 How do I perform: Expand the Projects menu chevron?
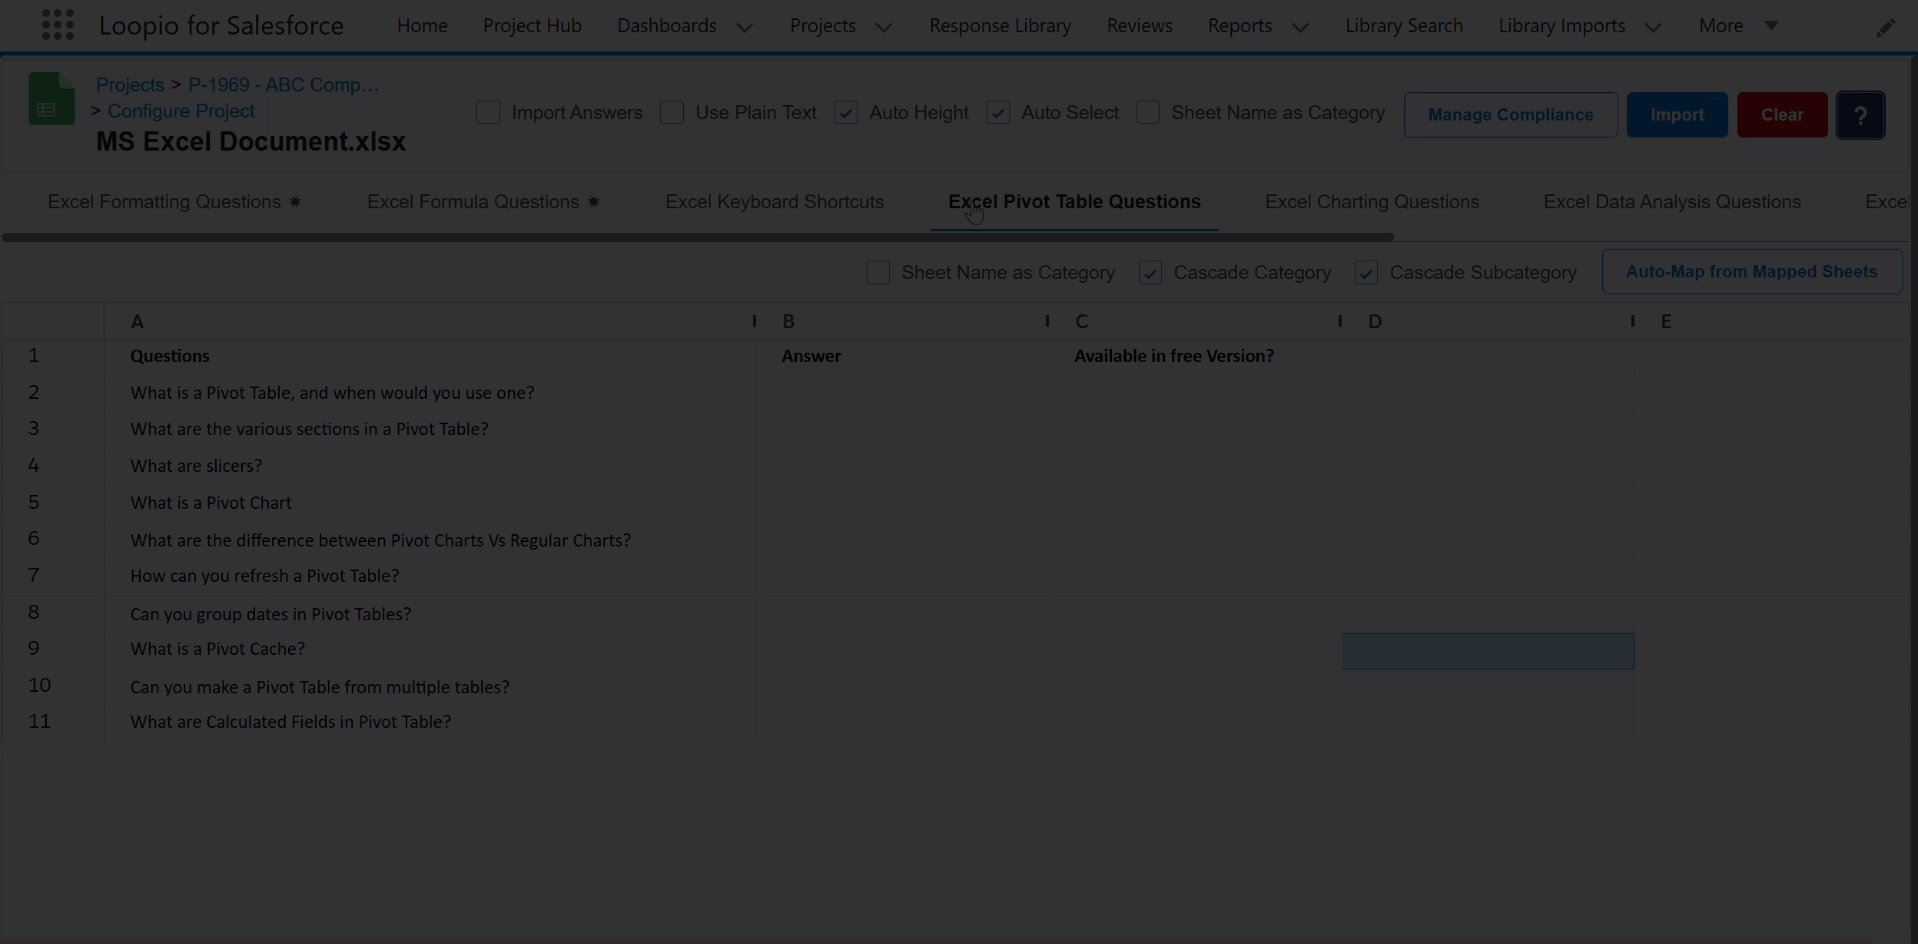884,27
